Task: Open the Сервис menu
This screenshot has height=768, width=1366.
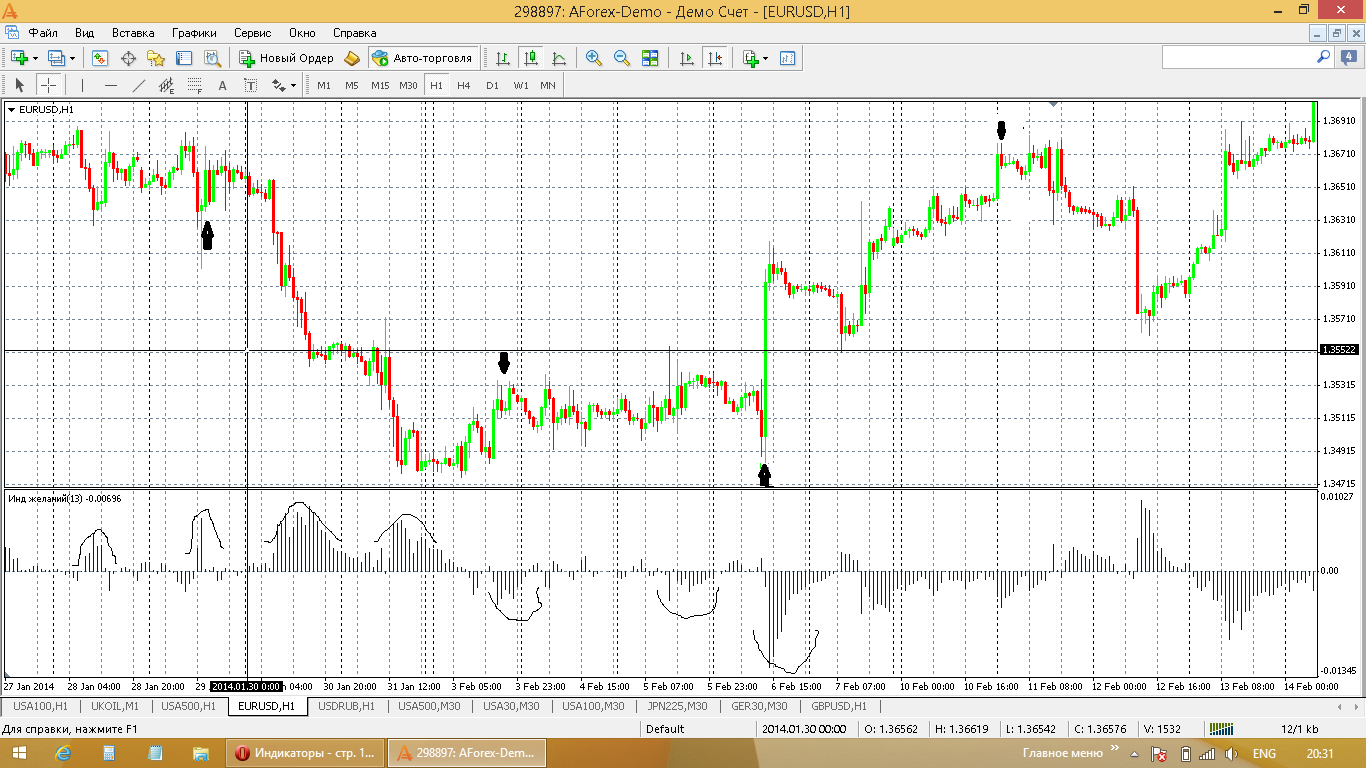Action: [x=252, y=33]
